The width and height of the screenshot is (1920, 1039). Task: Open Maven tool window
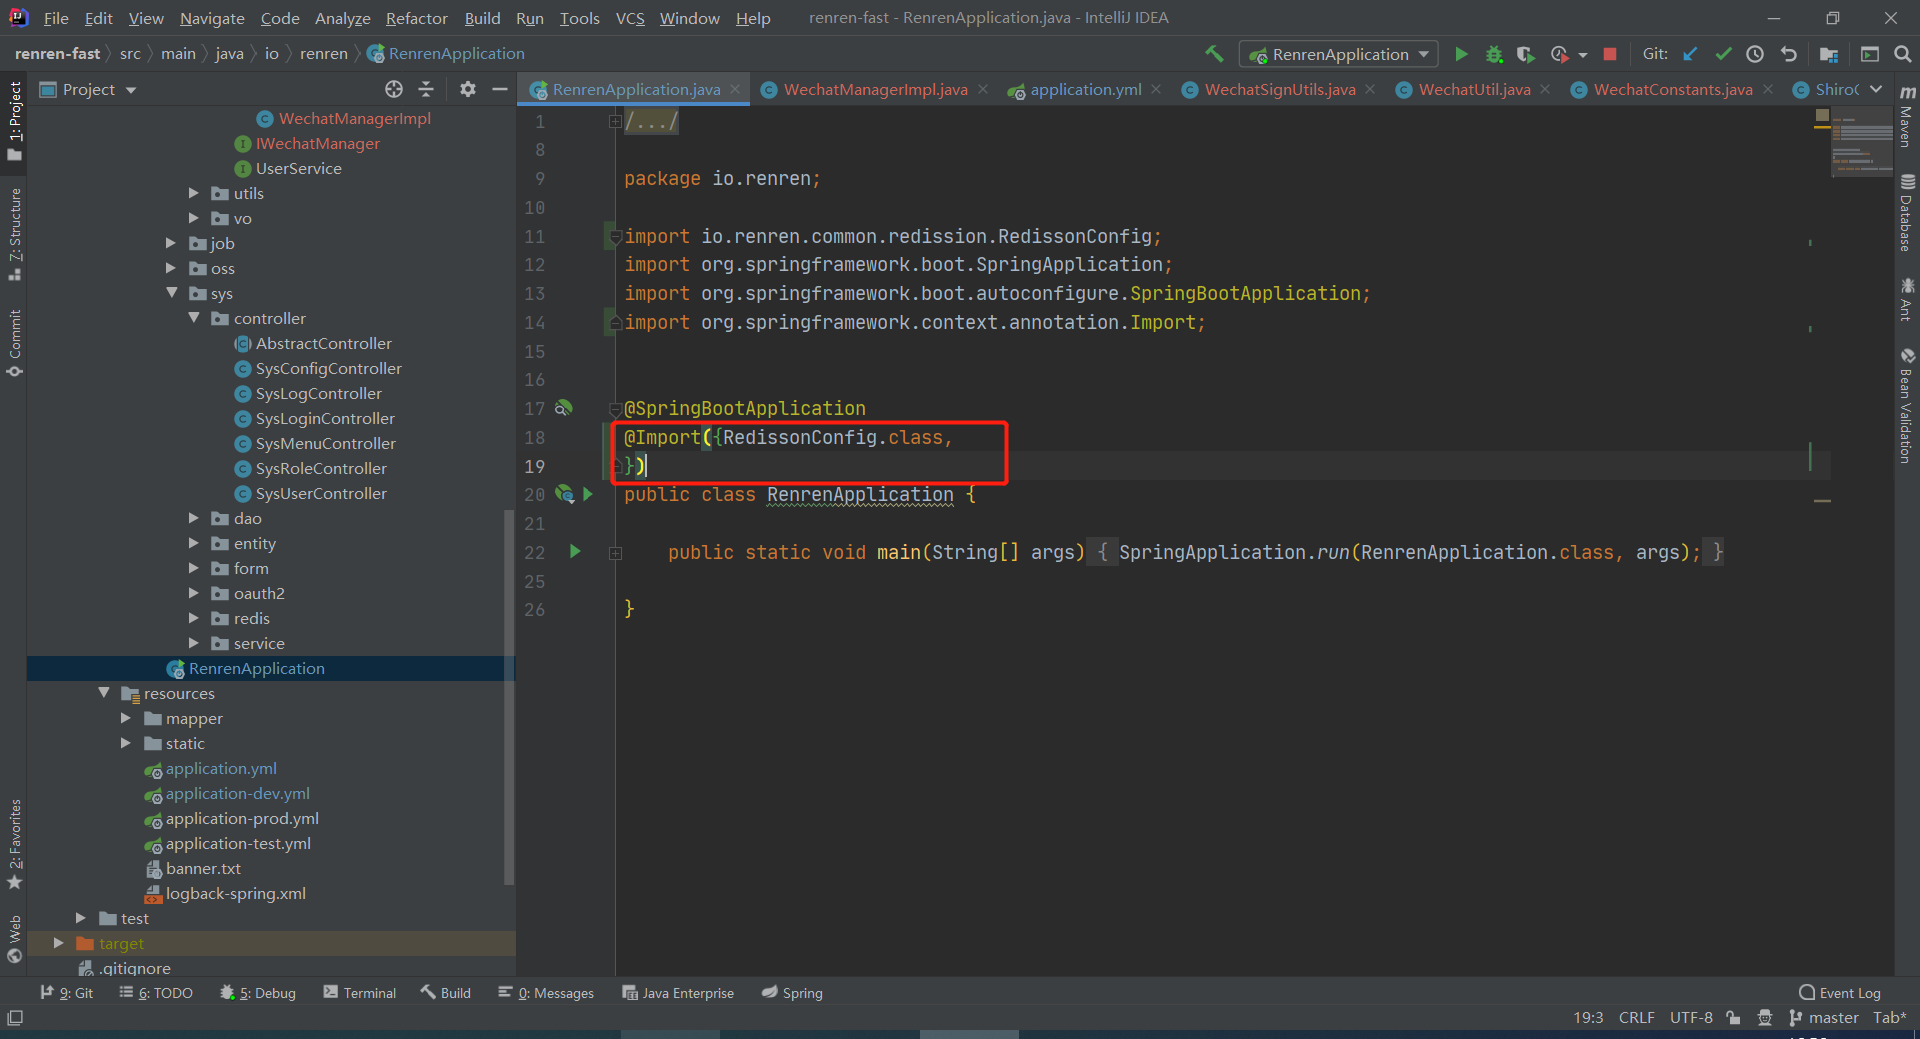point(1907,116)
